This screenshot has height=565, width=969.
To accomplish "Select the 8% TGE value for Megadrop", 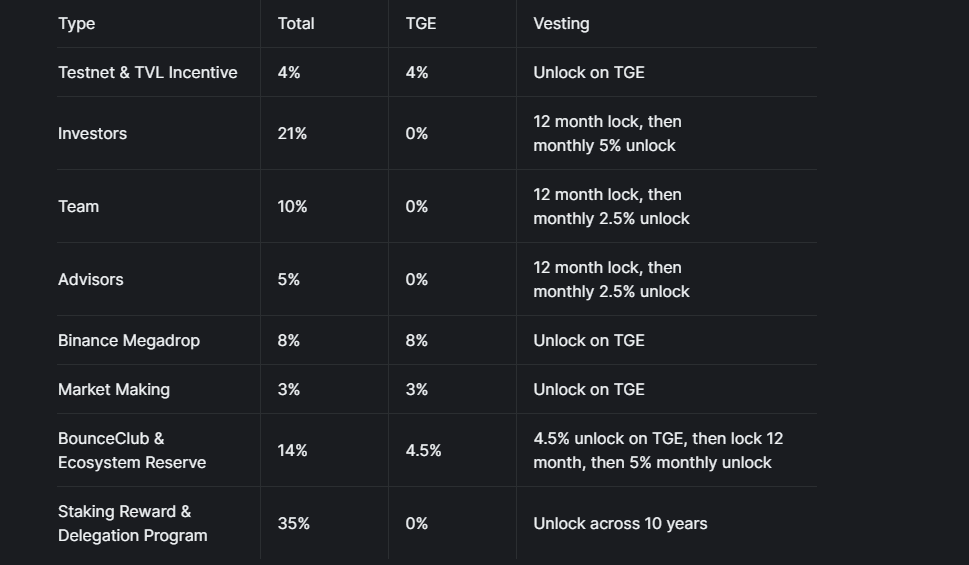I will (x=417, y=340).
